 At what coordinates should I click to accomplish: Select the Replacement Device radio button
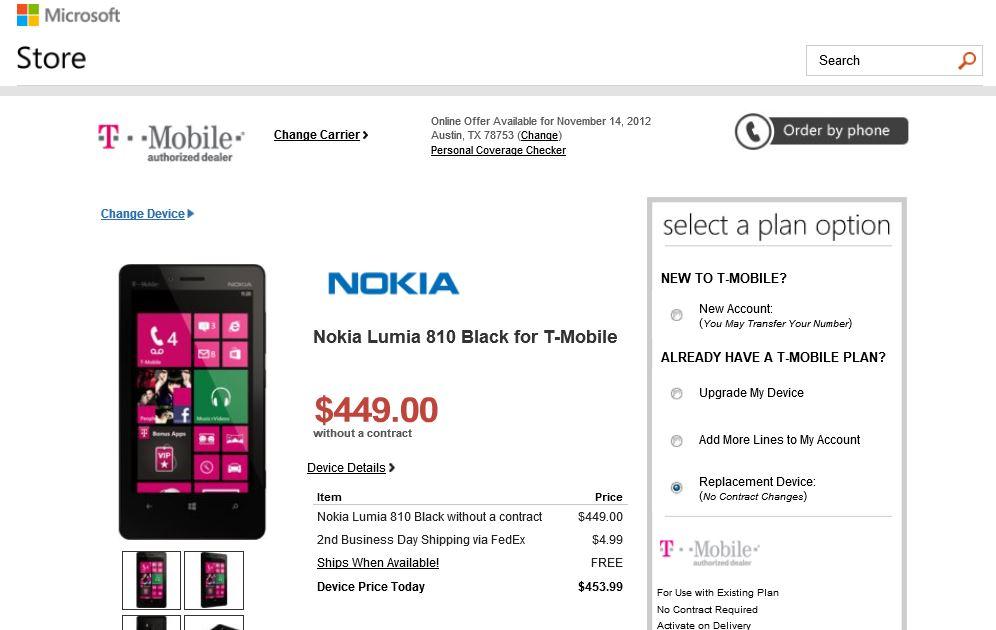677,488
